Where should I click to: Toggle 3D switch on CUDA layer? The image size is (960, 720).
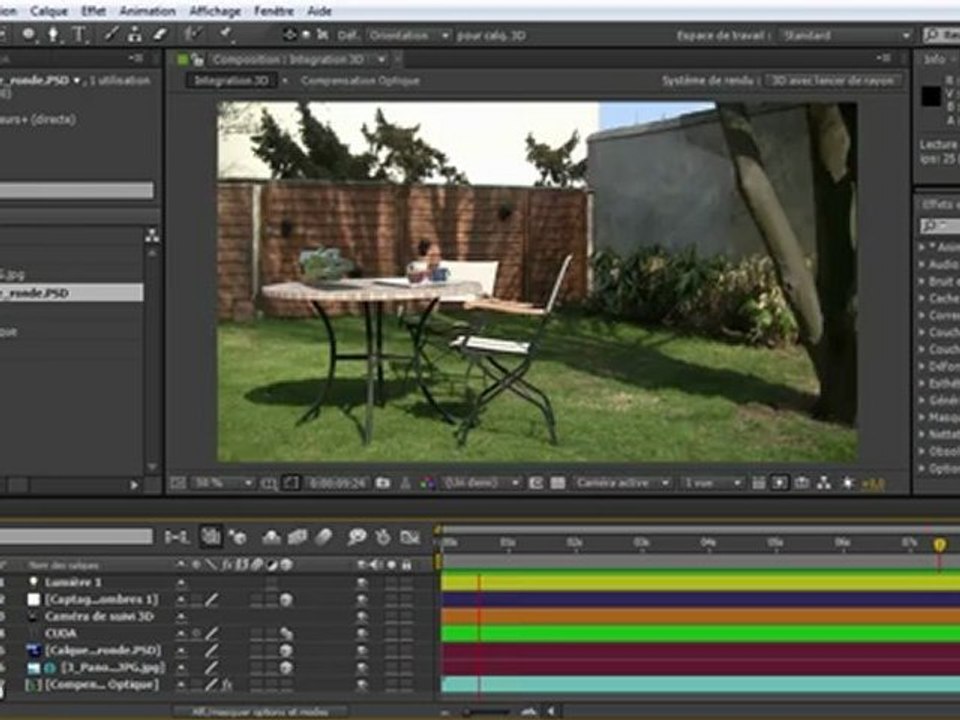point(286,634)
